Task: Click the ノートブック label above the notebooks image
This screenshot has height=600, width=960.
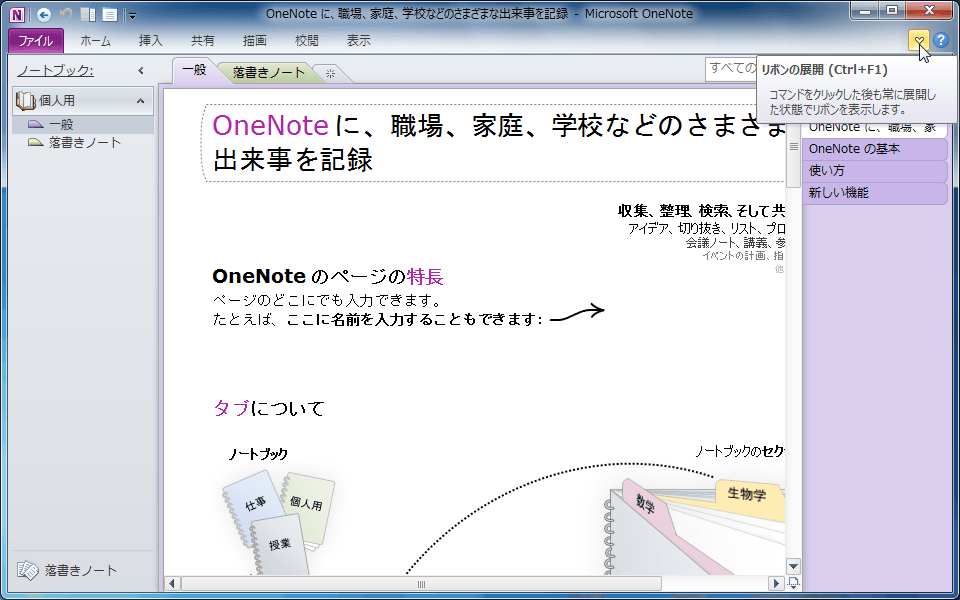Action: pyautogui.click(x=258, y=454)
